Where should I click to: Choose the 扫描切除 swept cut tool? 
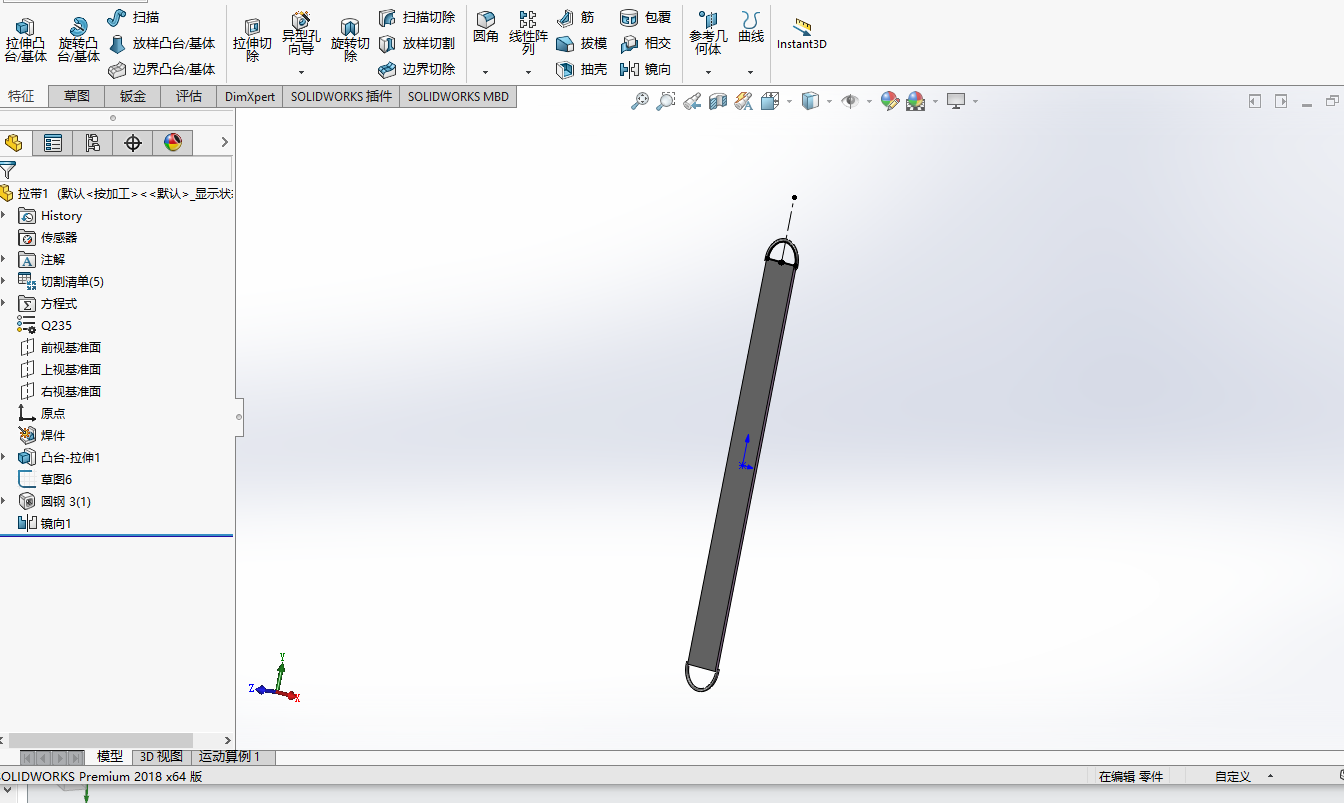pyautogui.click(x=417, y=17)
